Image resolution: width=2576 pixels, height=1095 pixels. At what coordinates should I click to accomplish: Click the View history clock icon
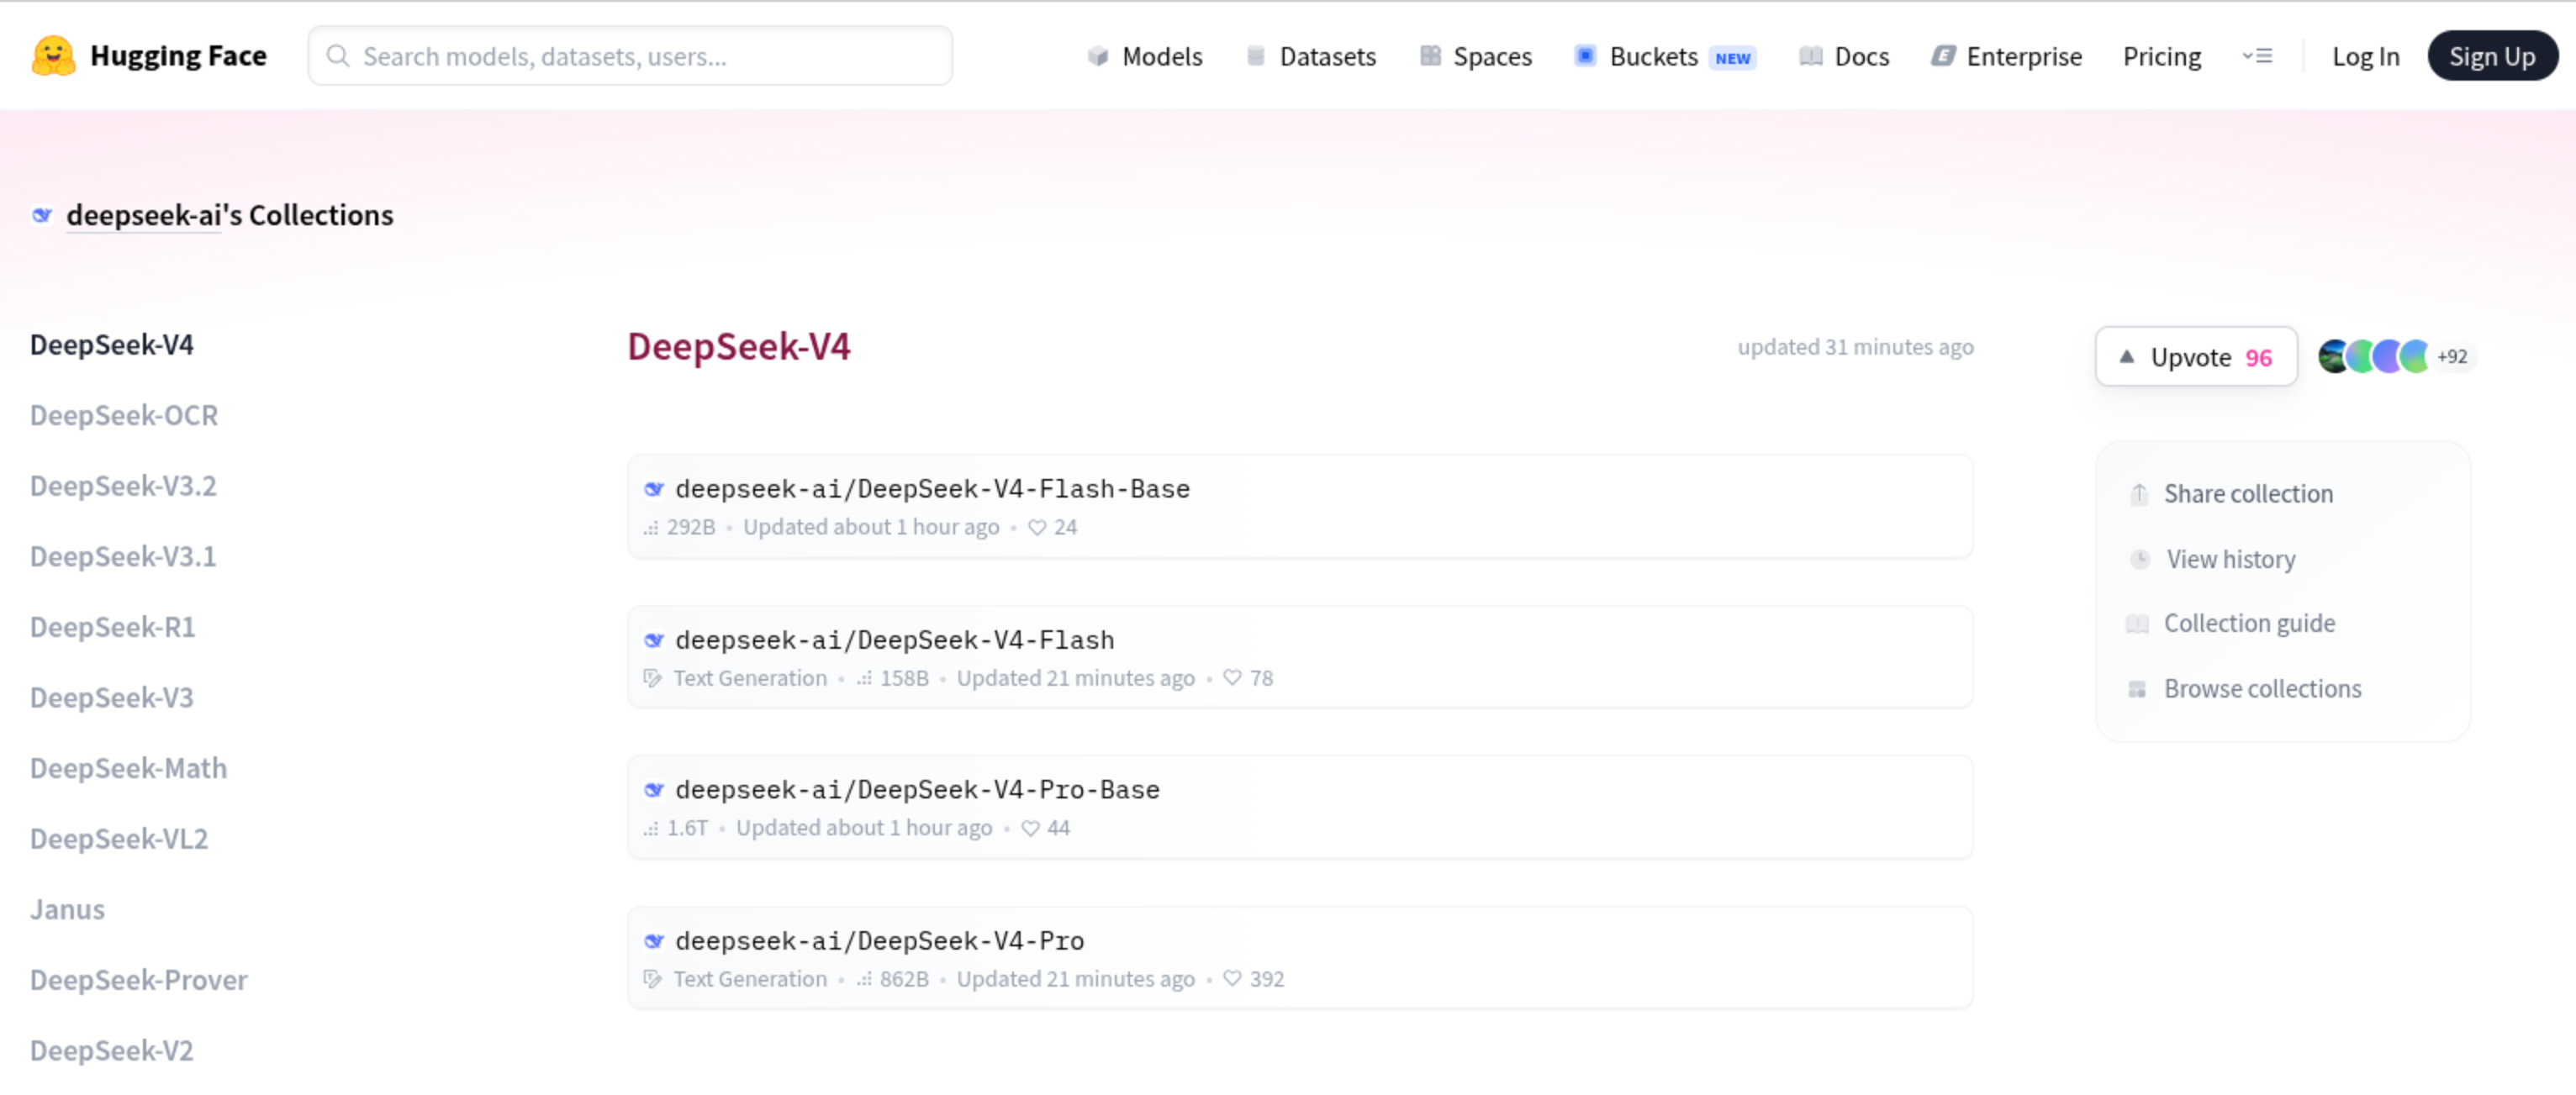tap(2139, 559)
